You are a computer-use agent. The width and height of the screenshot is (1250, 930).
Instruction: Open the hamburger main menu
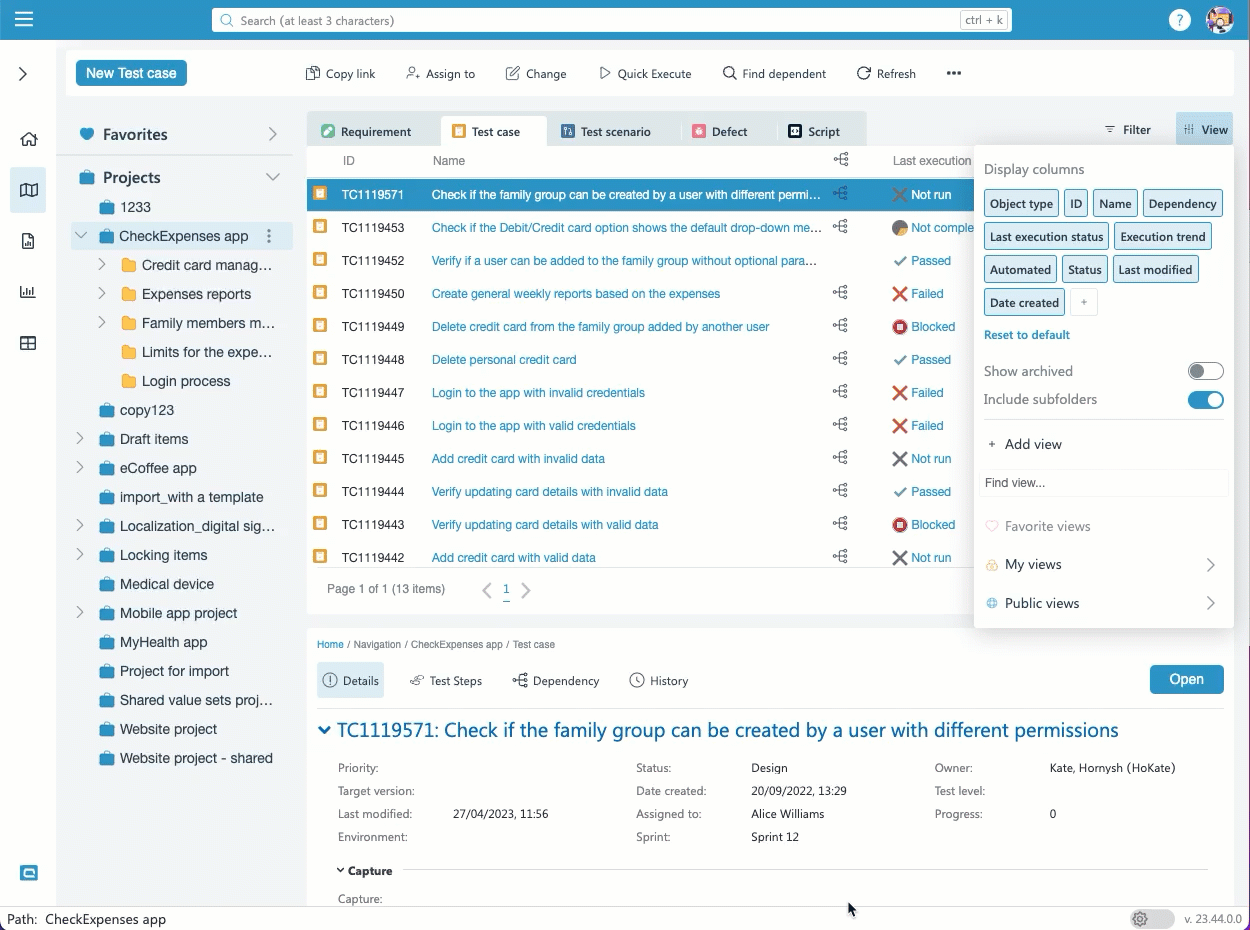click(24, 19)
